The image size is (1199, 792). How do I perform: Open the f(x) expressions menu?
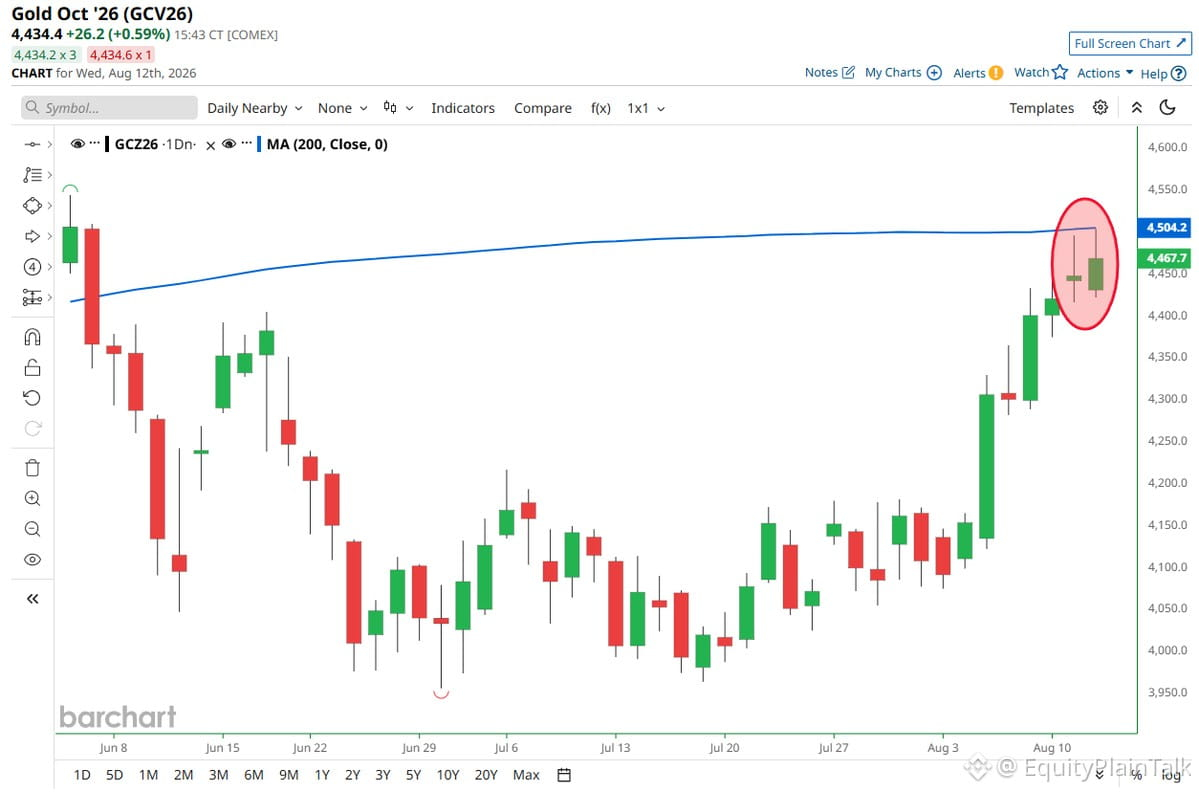[x=600, y=108]
